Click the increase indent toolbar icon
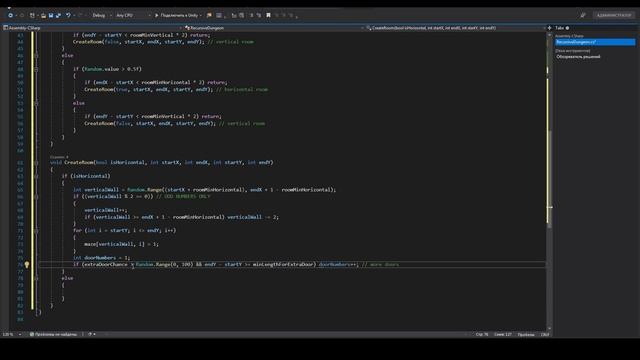 click(x=242, y=16)
